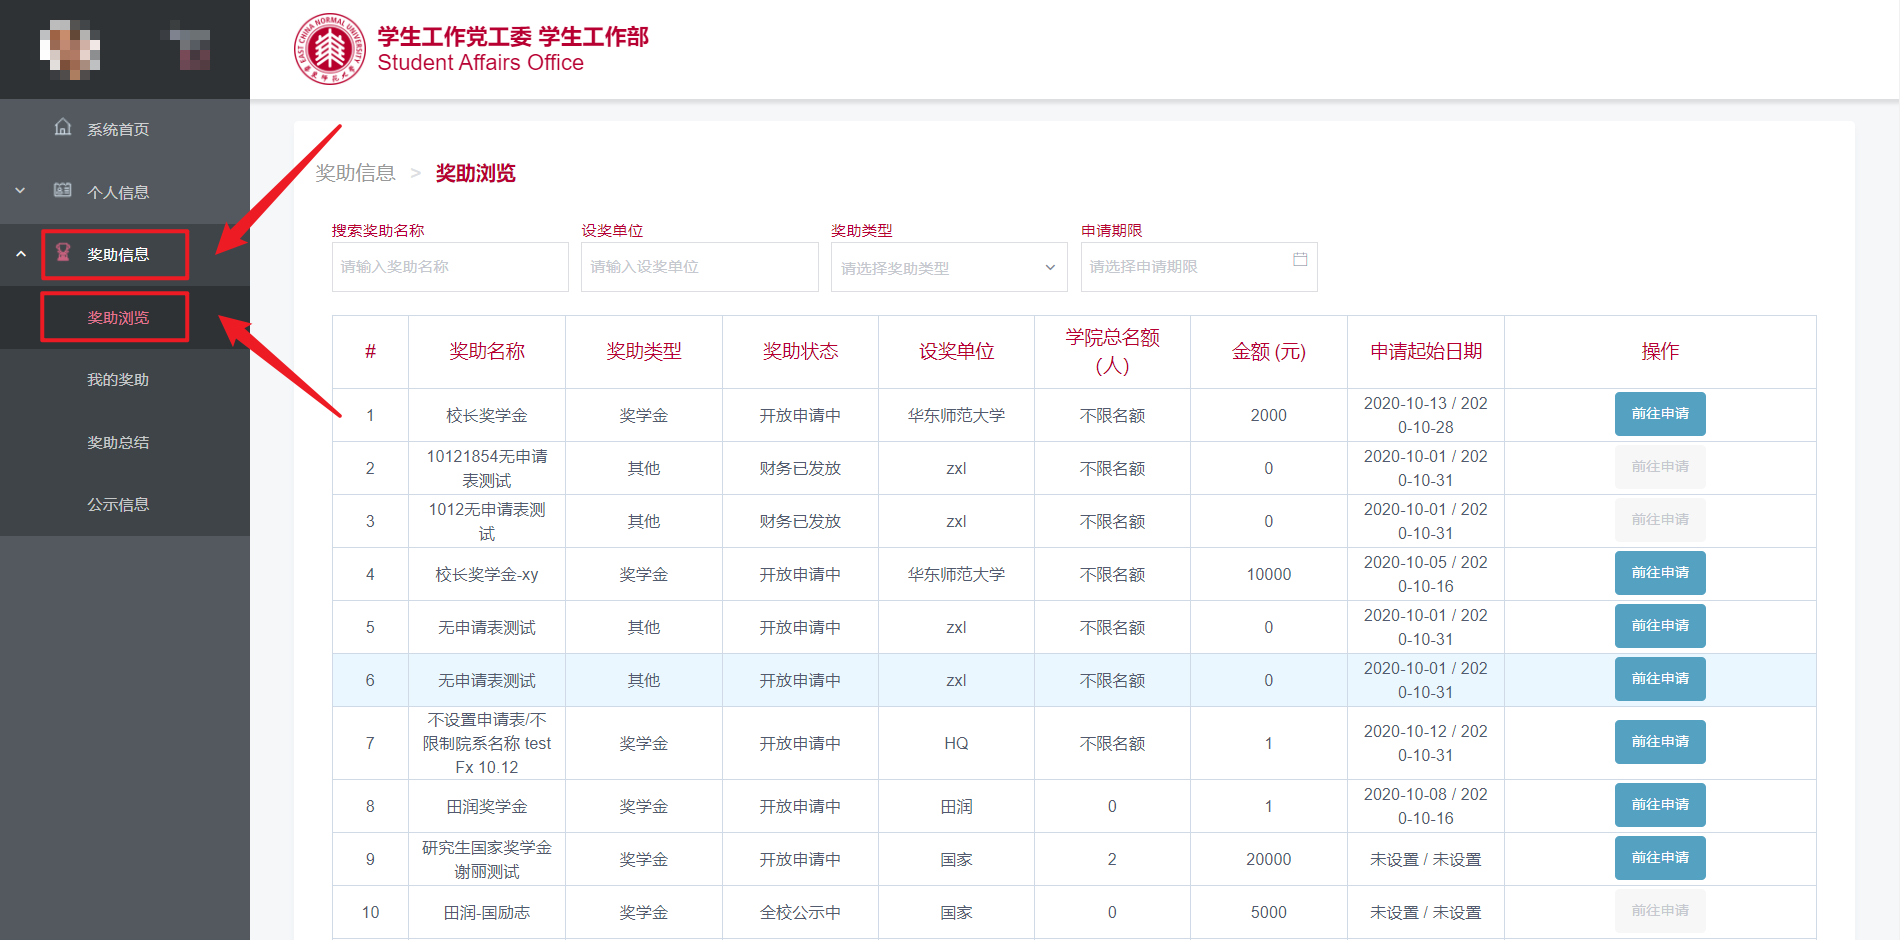This screenshot has width=1900, height=940.
Task: Click the ID card icon beside 个人信息
Action: pyautogui.click(x=63, y=190)
